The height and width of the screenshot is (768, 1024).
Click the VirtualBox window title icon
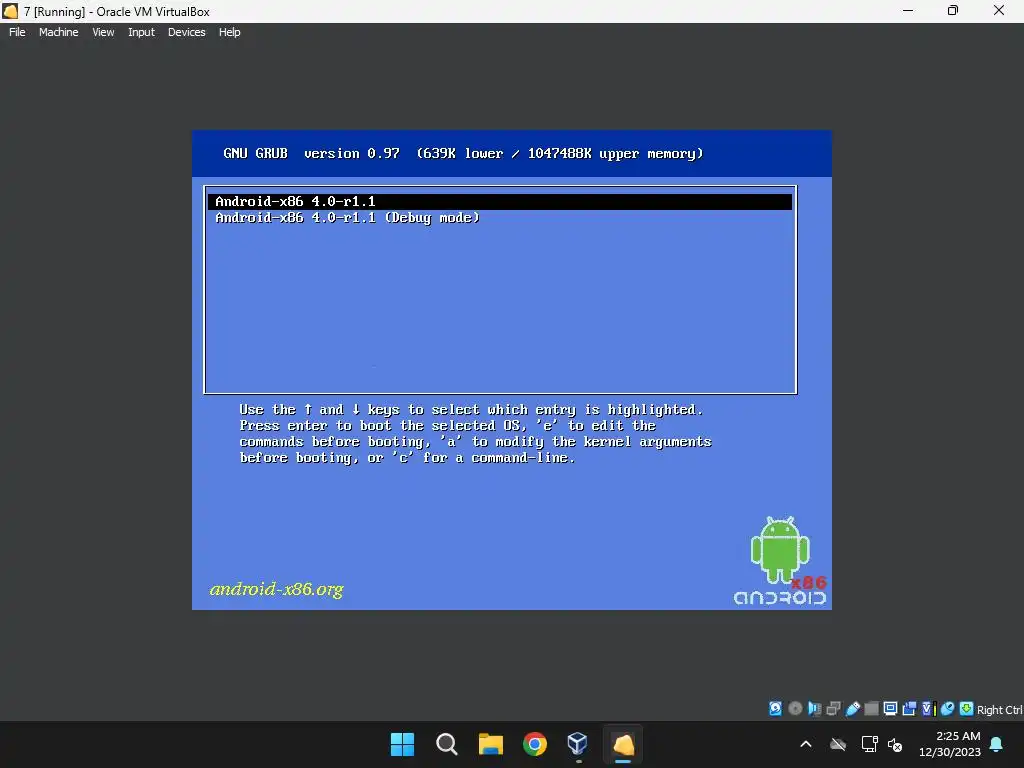tap(10, 11)
